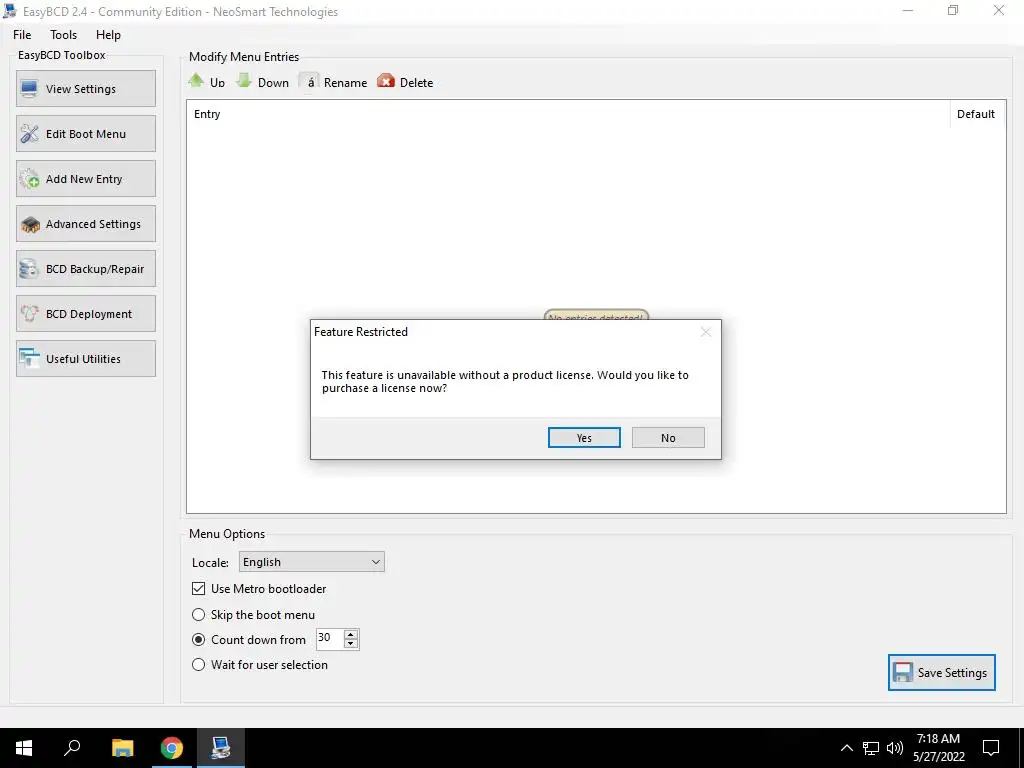This screenshot has width=1024, height=768.
Task: Click the Rename entry icon
Action: pos(310,82)
